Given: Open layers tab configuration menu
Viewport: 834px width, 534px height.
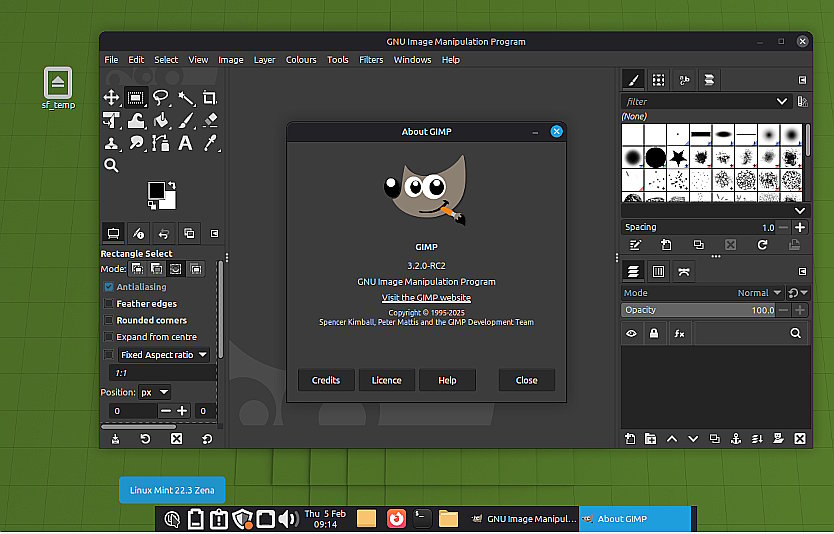Looking at the screenshot, I should [803, 272].
